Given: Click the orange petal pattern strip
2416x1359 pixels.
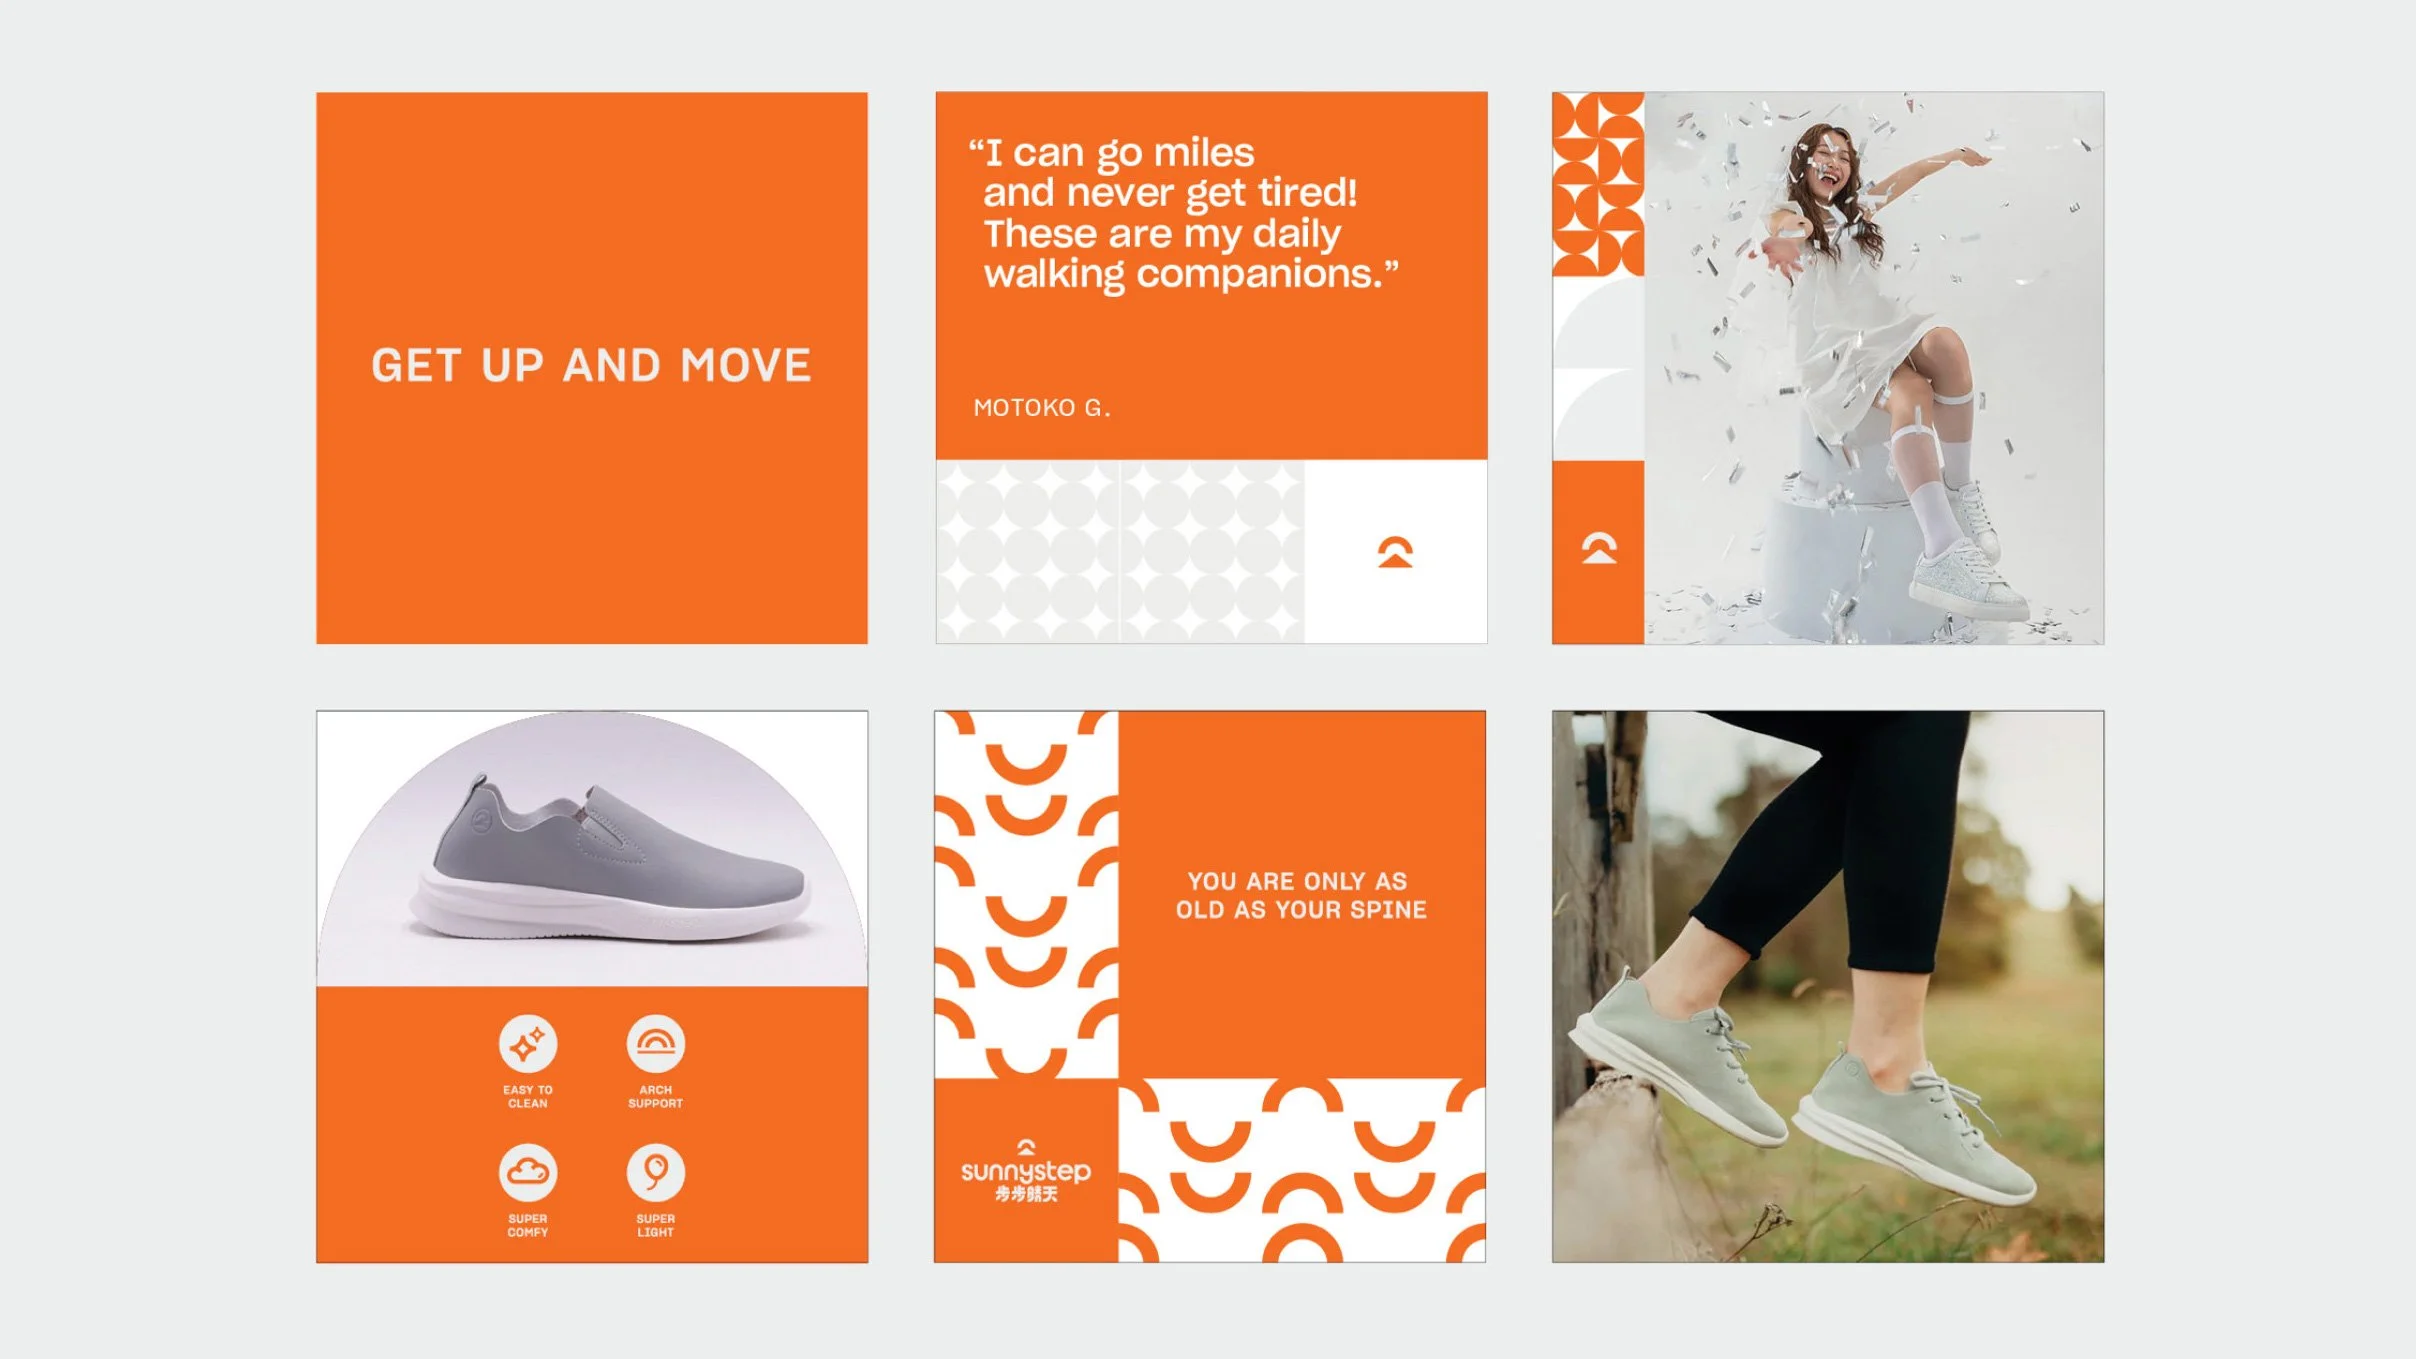Looking at the screenshot, I should coord(1597,184).
